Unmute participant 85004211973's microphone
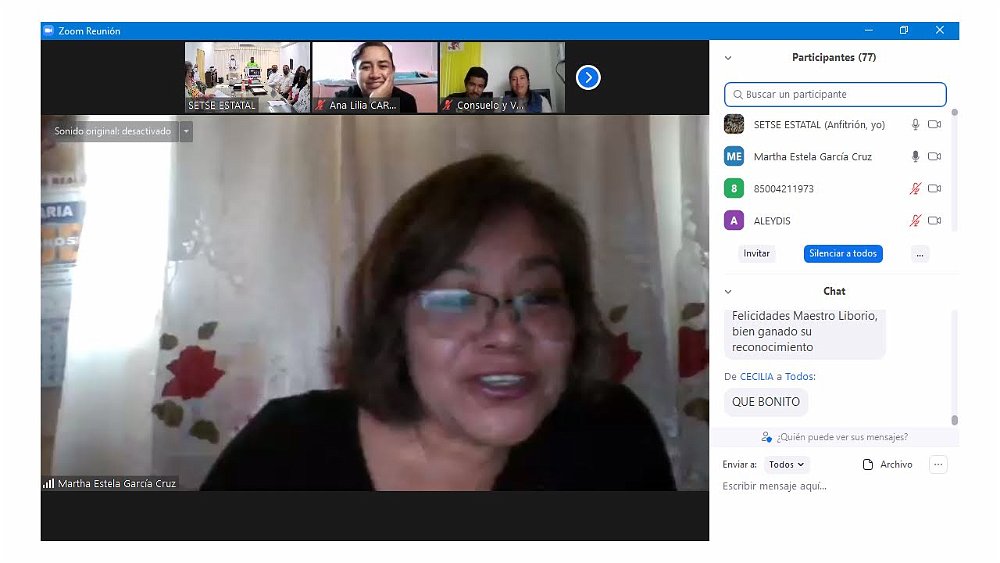Image resolution: width=1000 pixels, height=563 pixels. click(x=914, y=189)
